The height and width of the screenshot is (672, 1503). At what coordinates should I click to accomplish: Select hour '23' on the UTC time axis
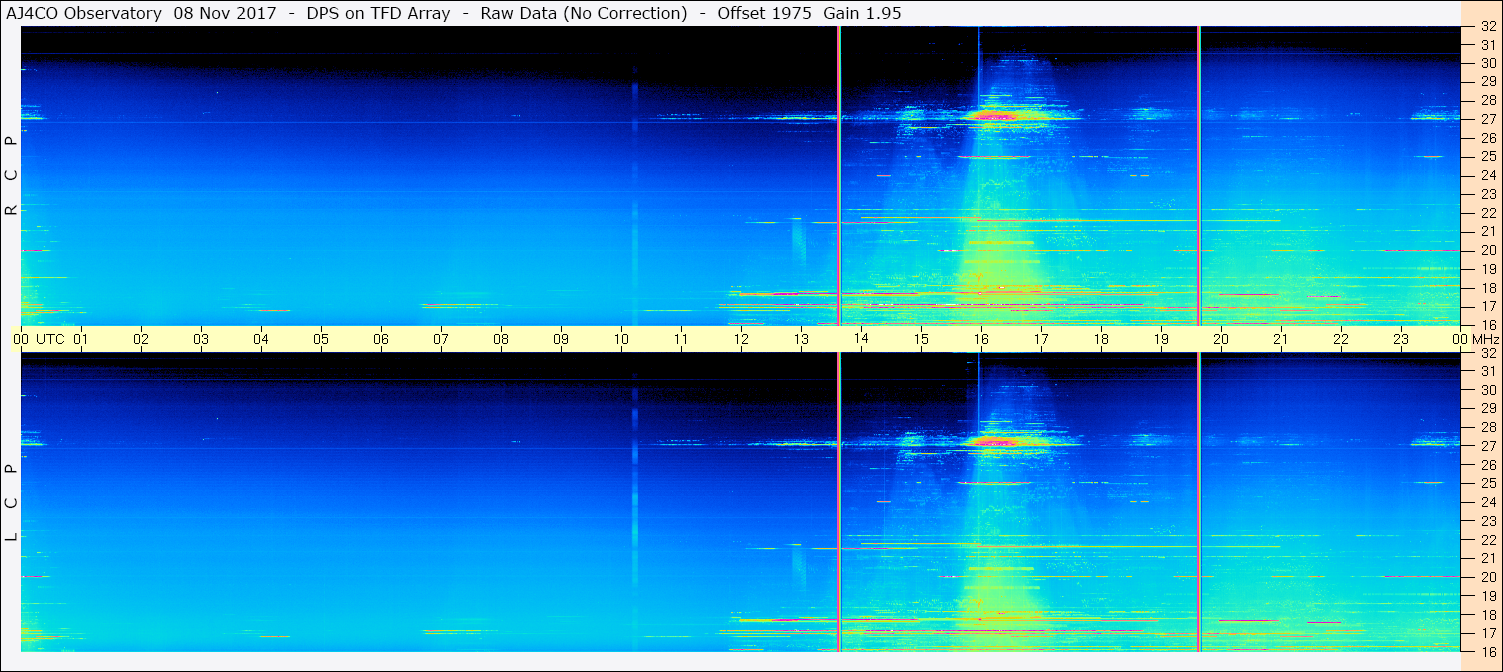1401,339
